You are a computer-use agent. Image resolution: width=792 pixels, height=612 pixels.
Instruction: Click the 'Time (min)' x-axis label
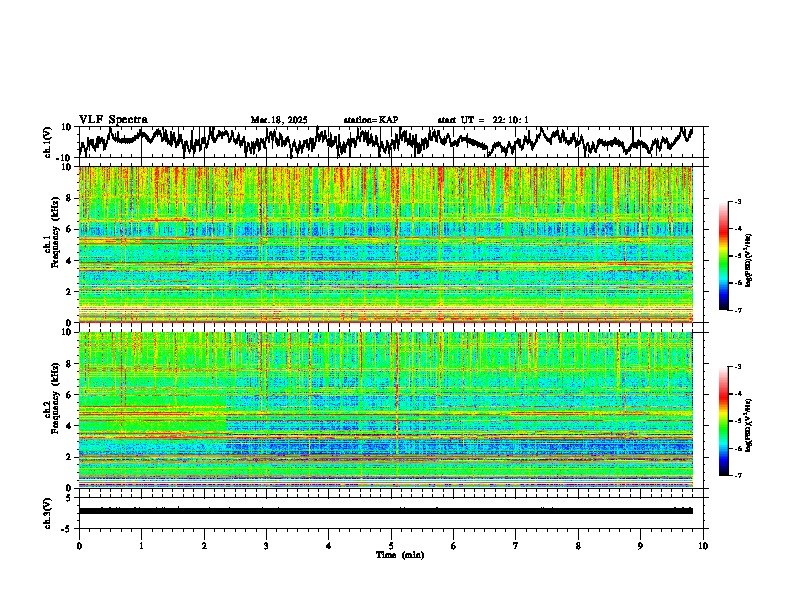point(400,555)
